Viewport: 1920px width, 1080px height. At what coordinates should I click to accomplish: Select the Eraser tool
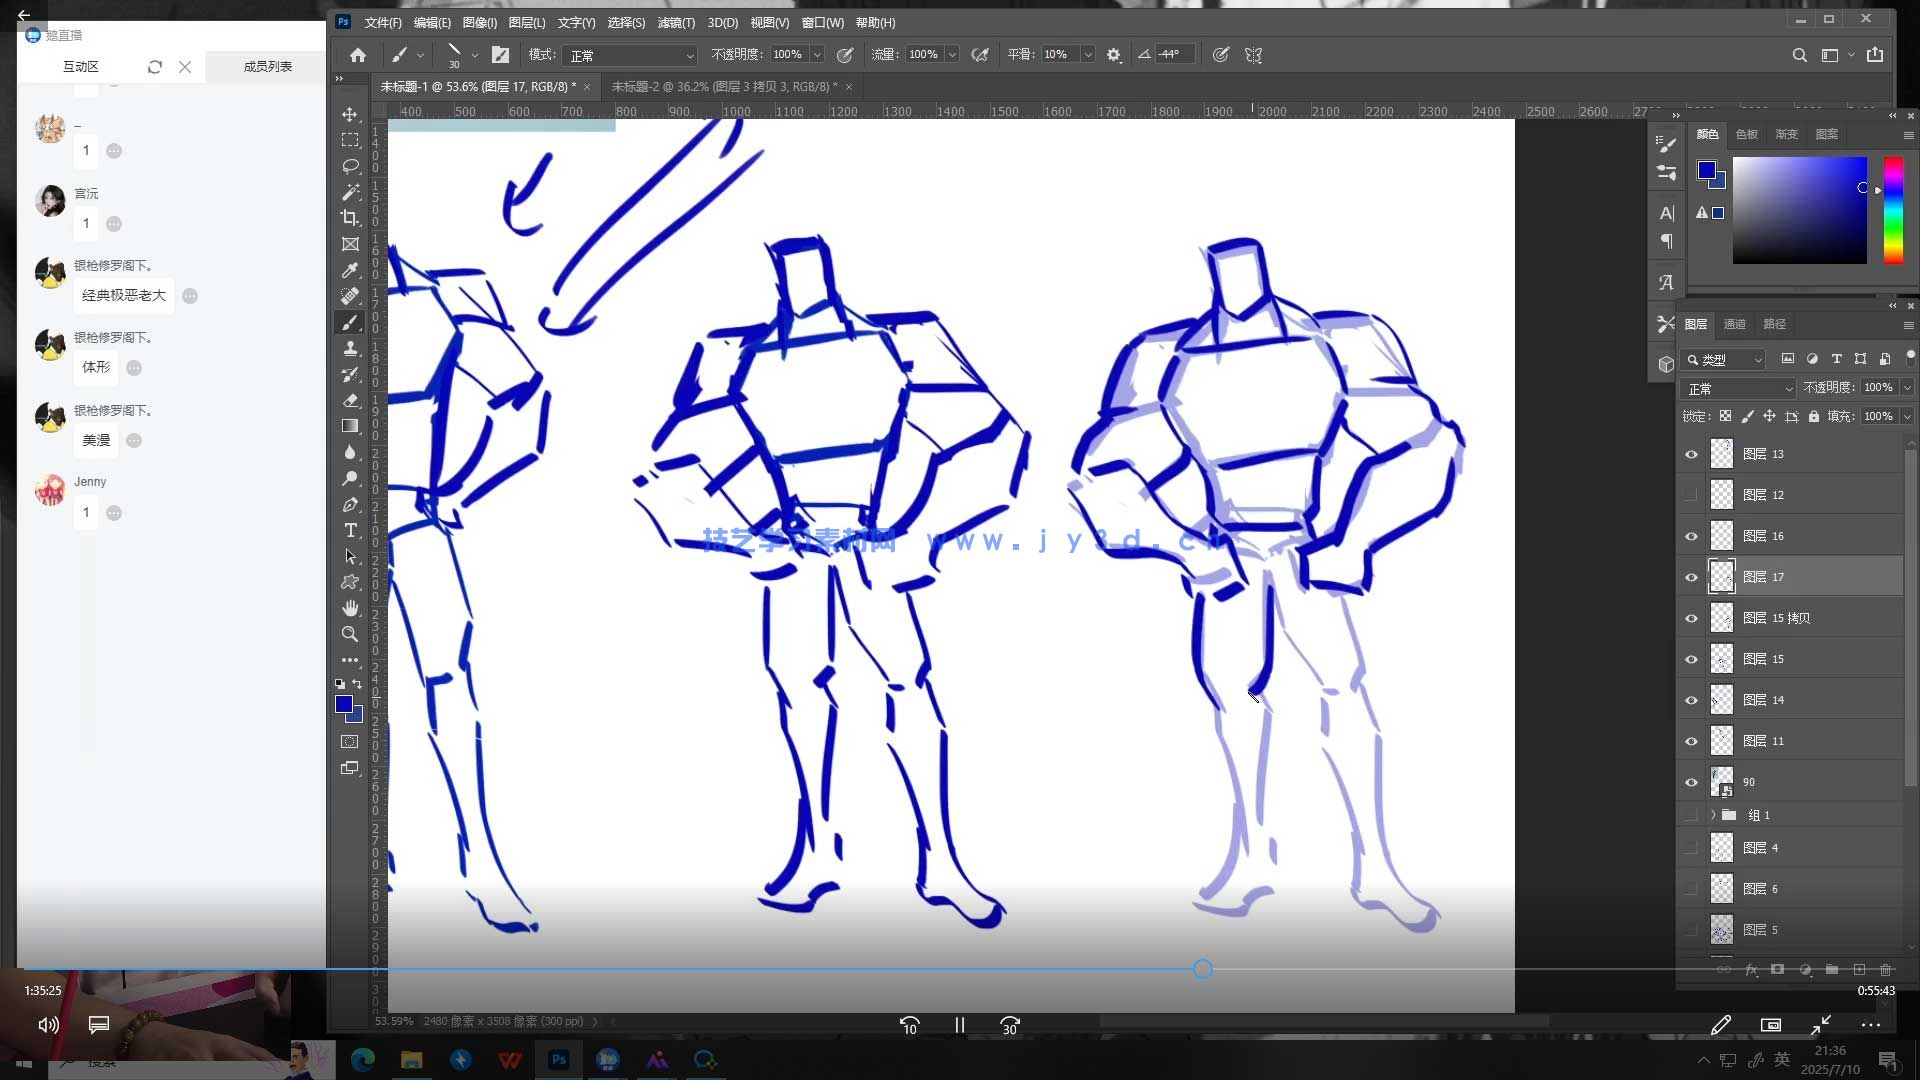tap(350, 400)
